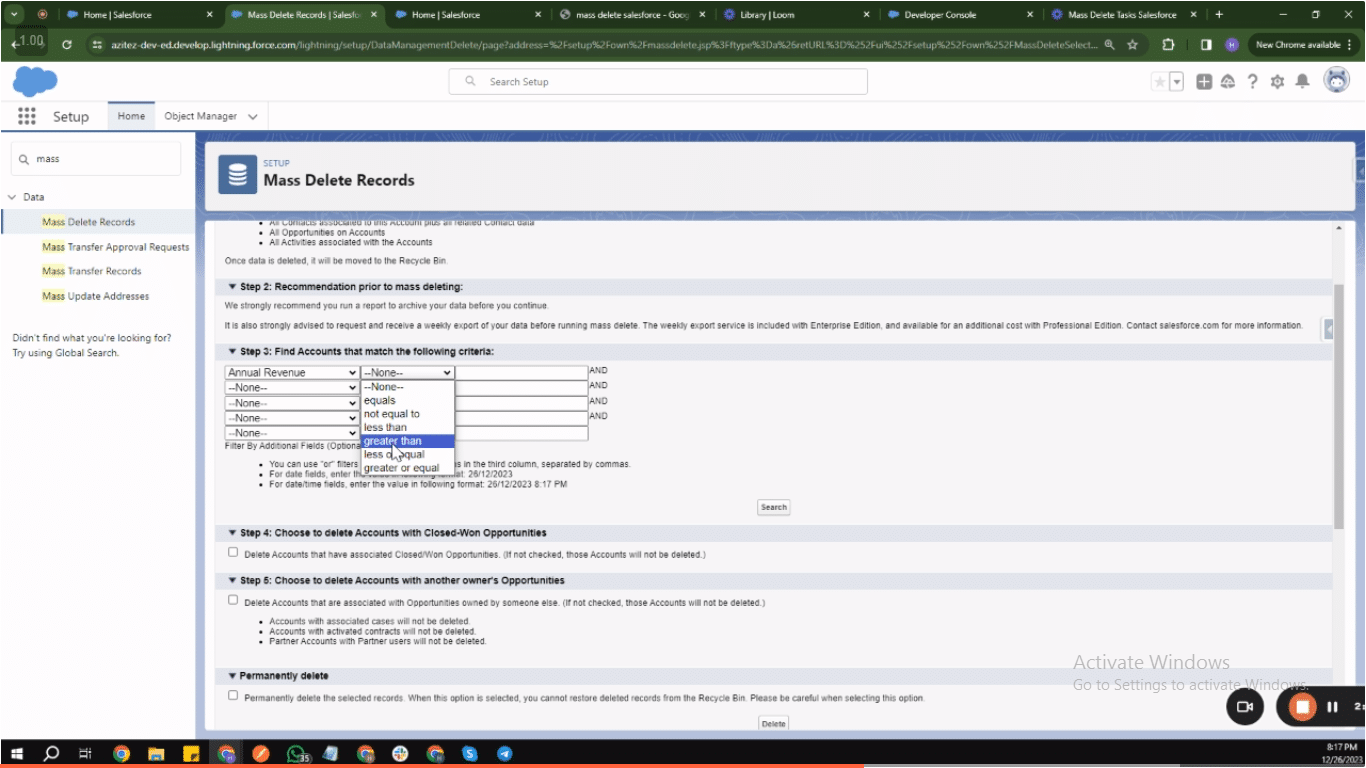Switch to the Setup Home tab

tap(131, 116)
